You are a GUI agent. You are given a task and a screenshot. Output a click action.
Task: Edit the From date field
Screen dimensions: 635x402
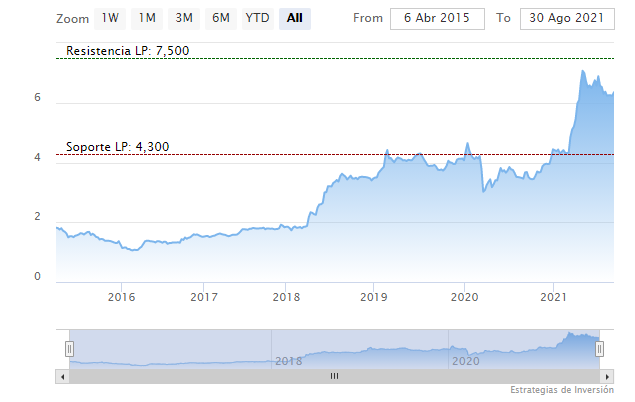pos(437,19)
